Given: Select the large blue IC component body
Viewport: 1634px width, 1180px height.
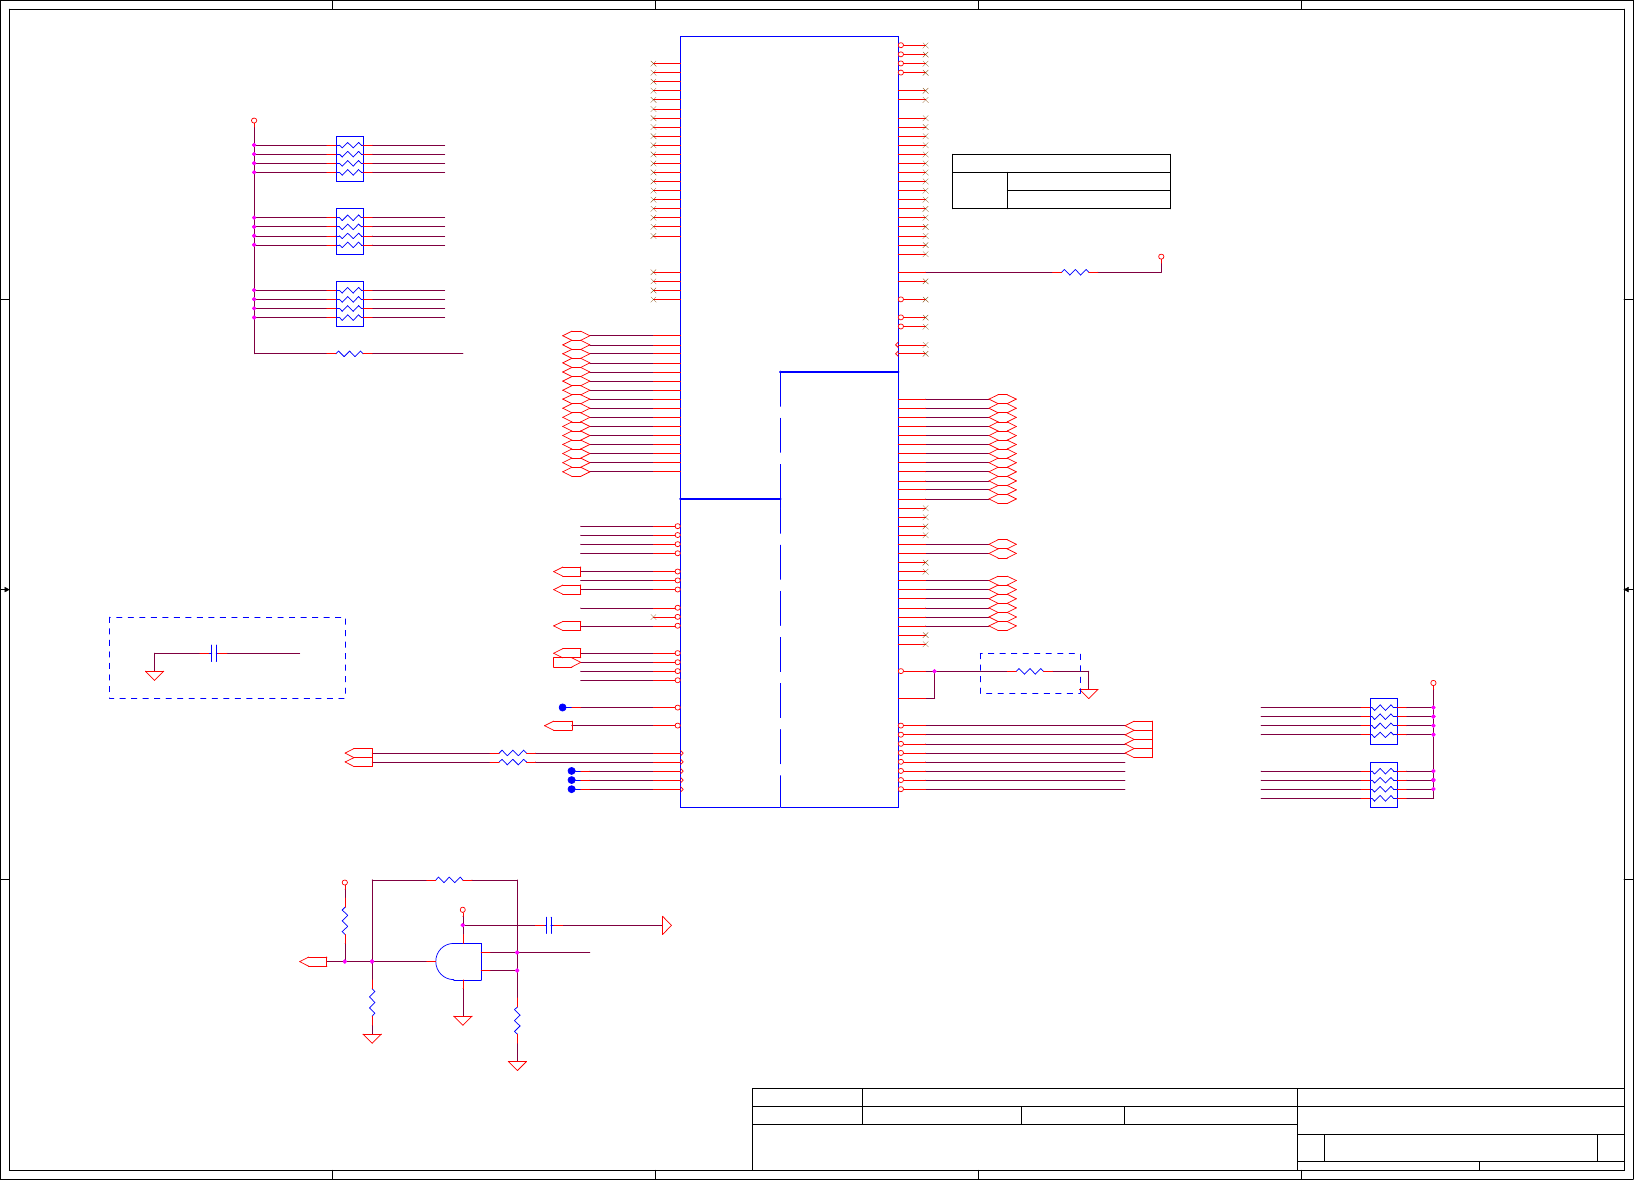Looking at the screenshot, I should [789, 422].
